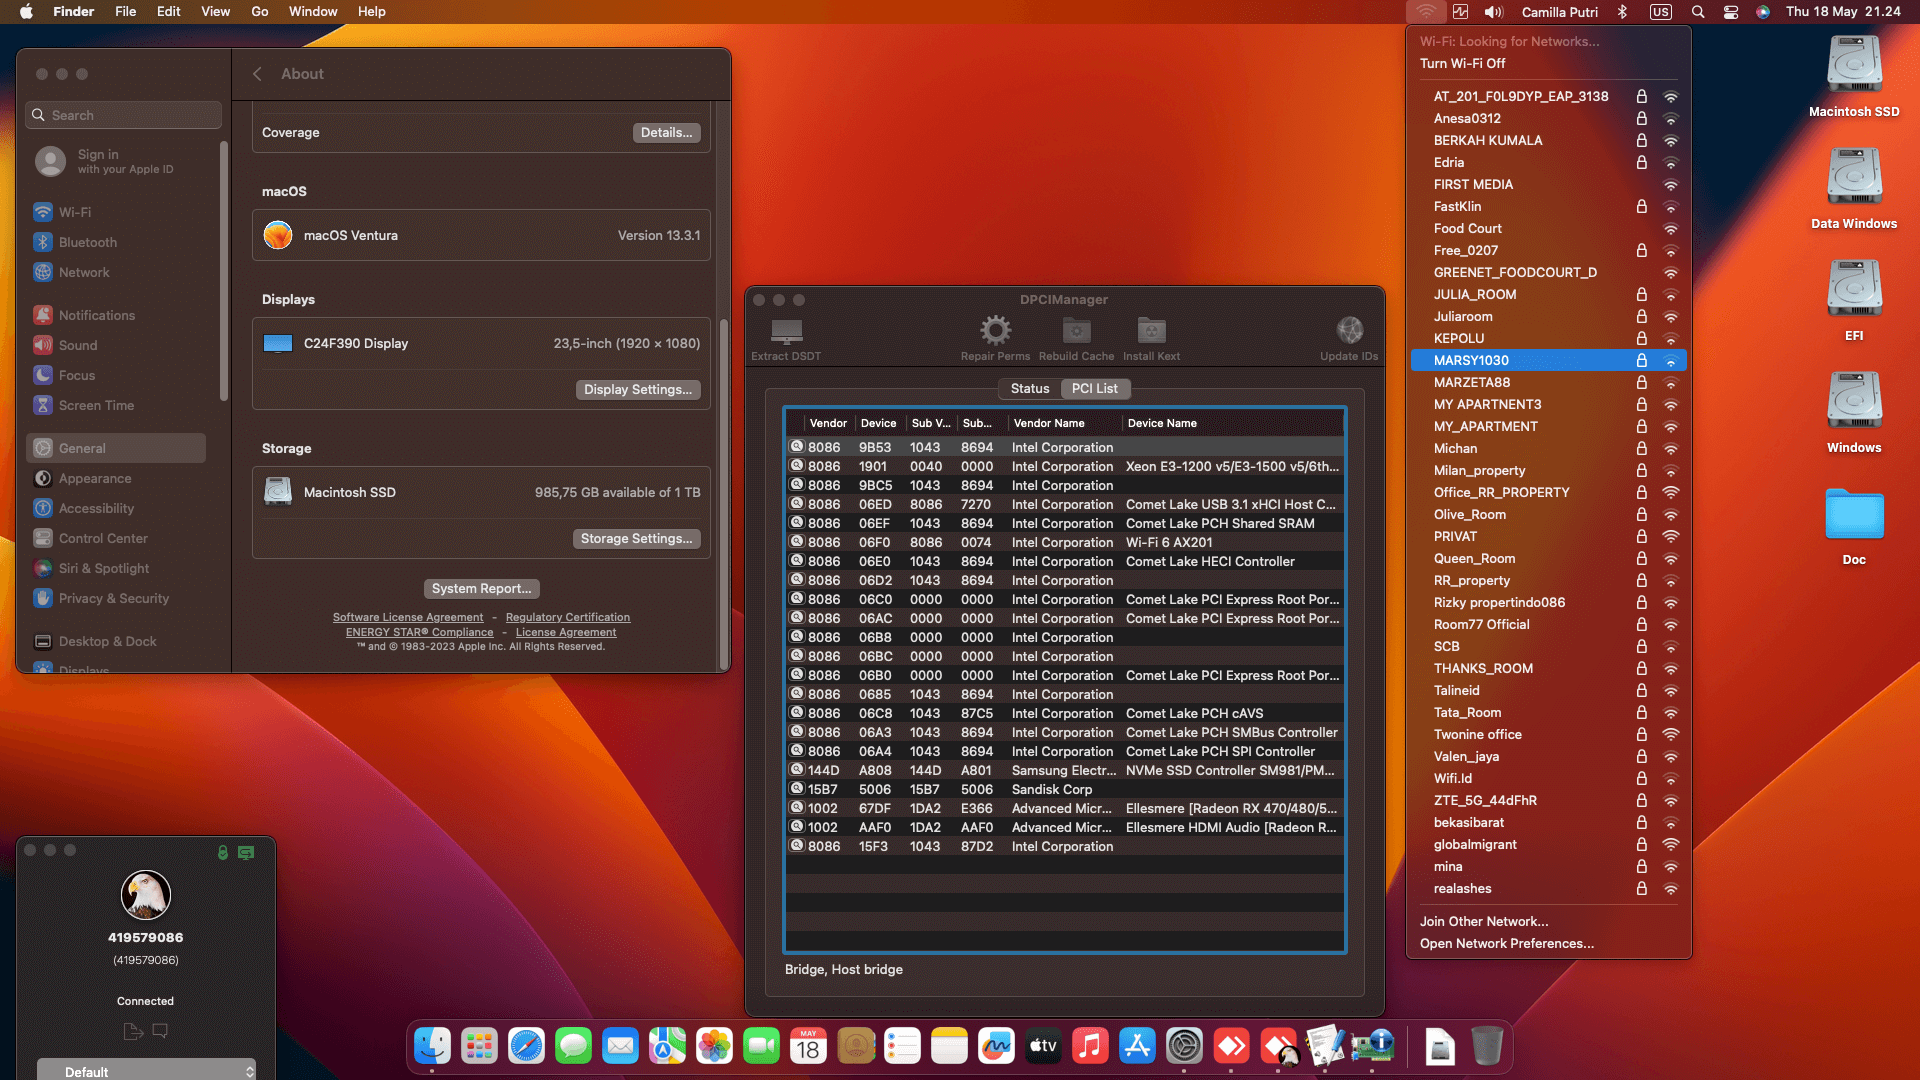Click macOS Ventura version row
The image size is (1920, 1080).
click(481, 236)
